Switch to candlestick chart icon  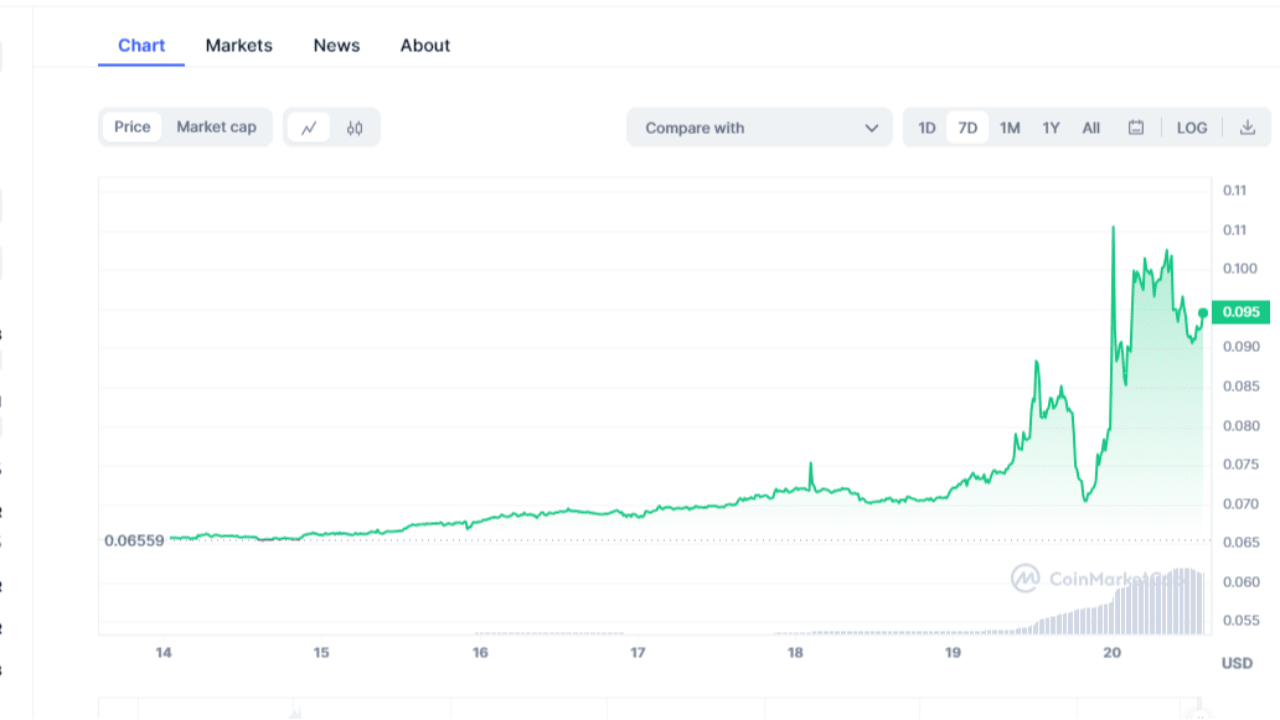tap(355, 128)
